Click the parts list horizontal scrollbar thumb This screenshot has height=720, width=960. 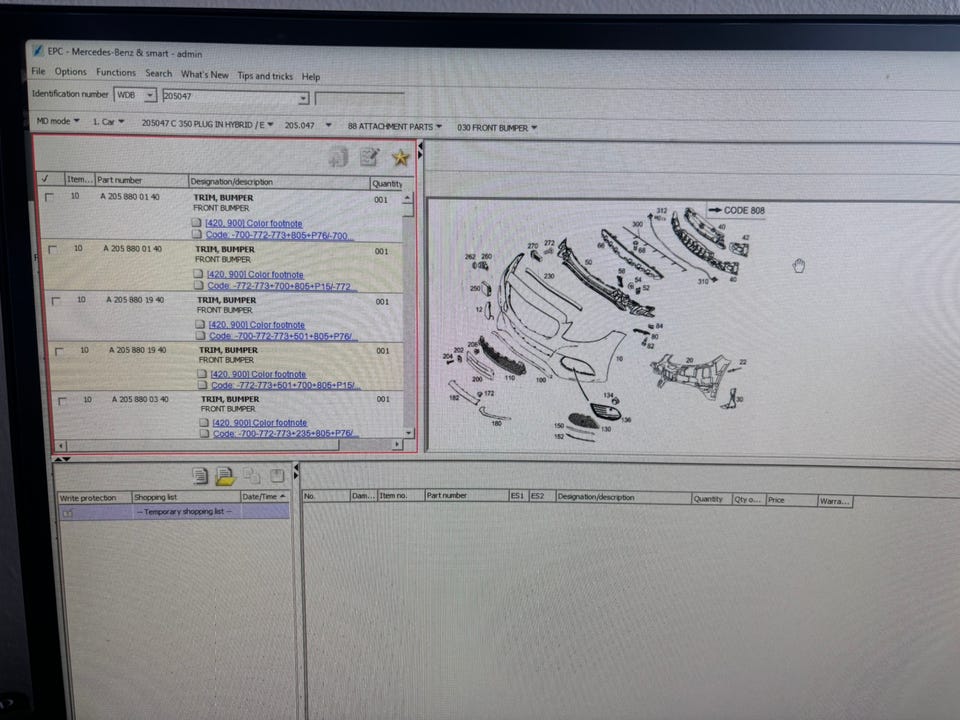(203, 445)
